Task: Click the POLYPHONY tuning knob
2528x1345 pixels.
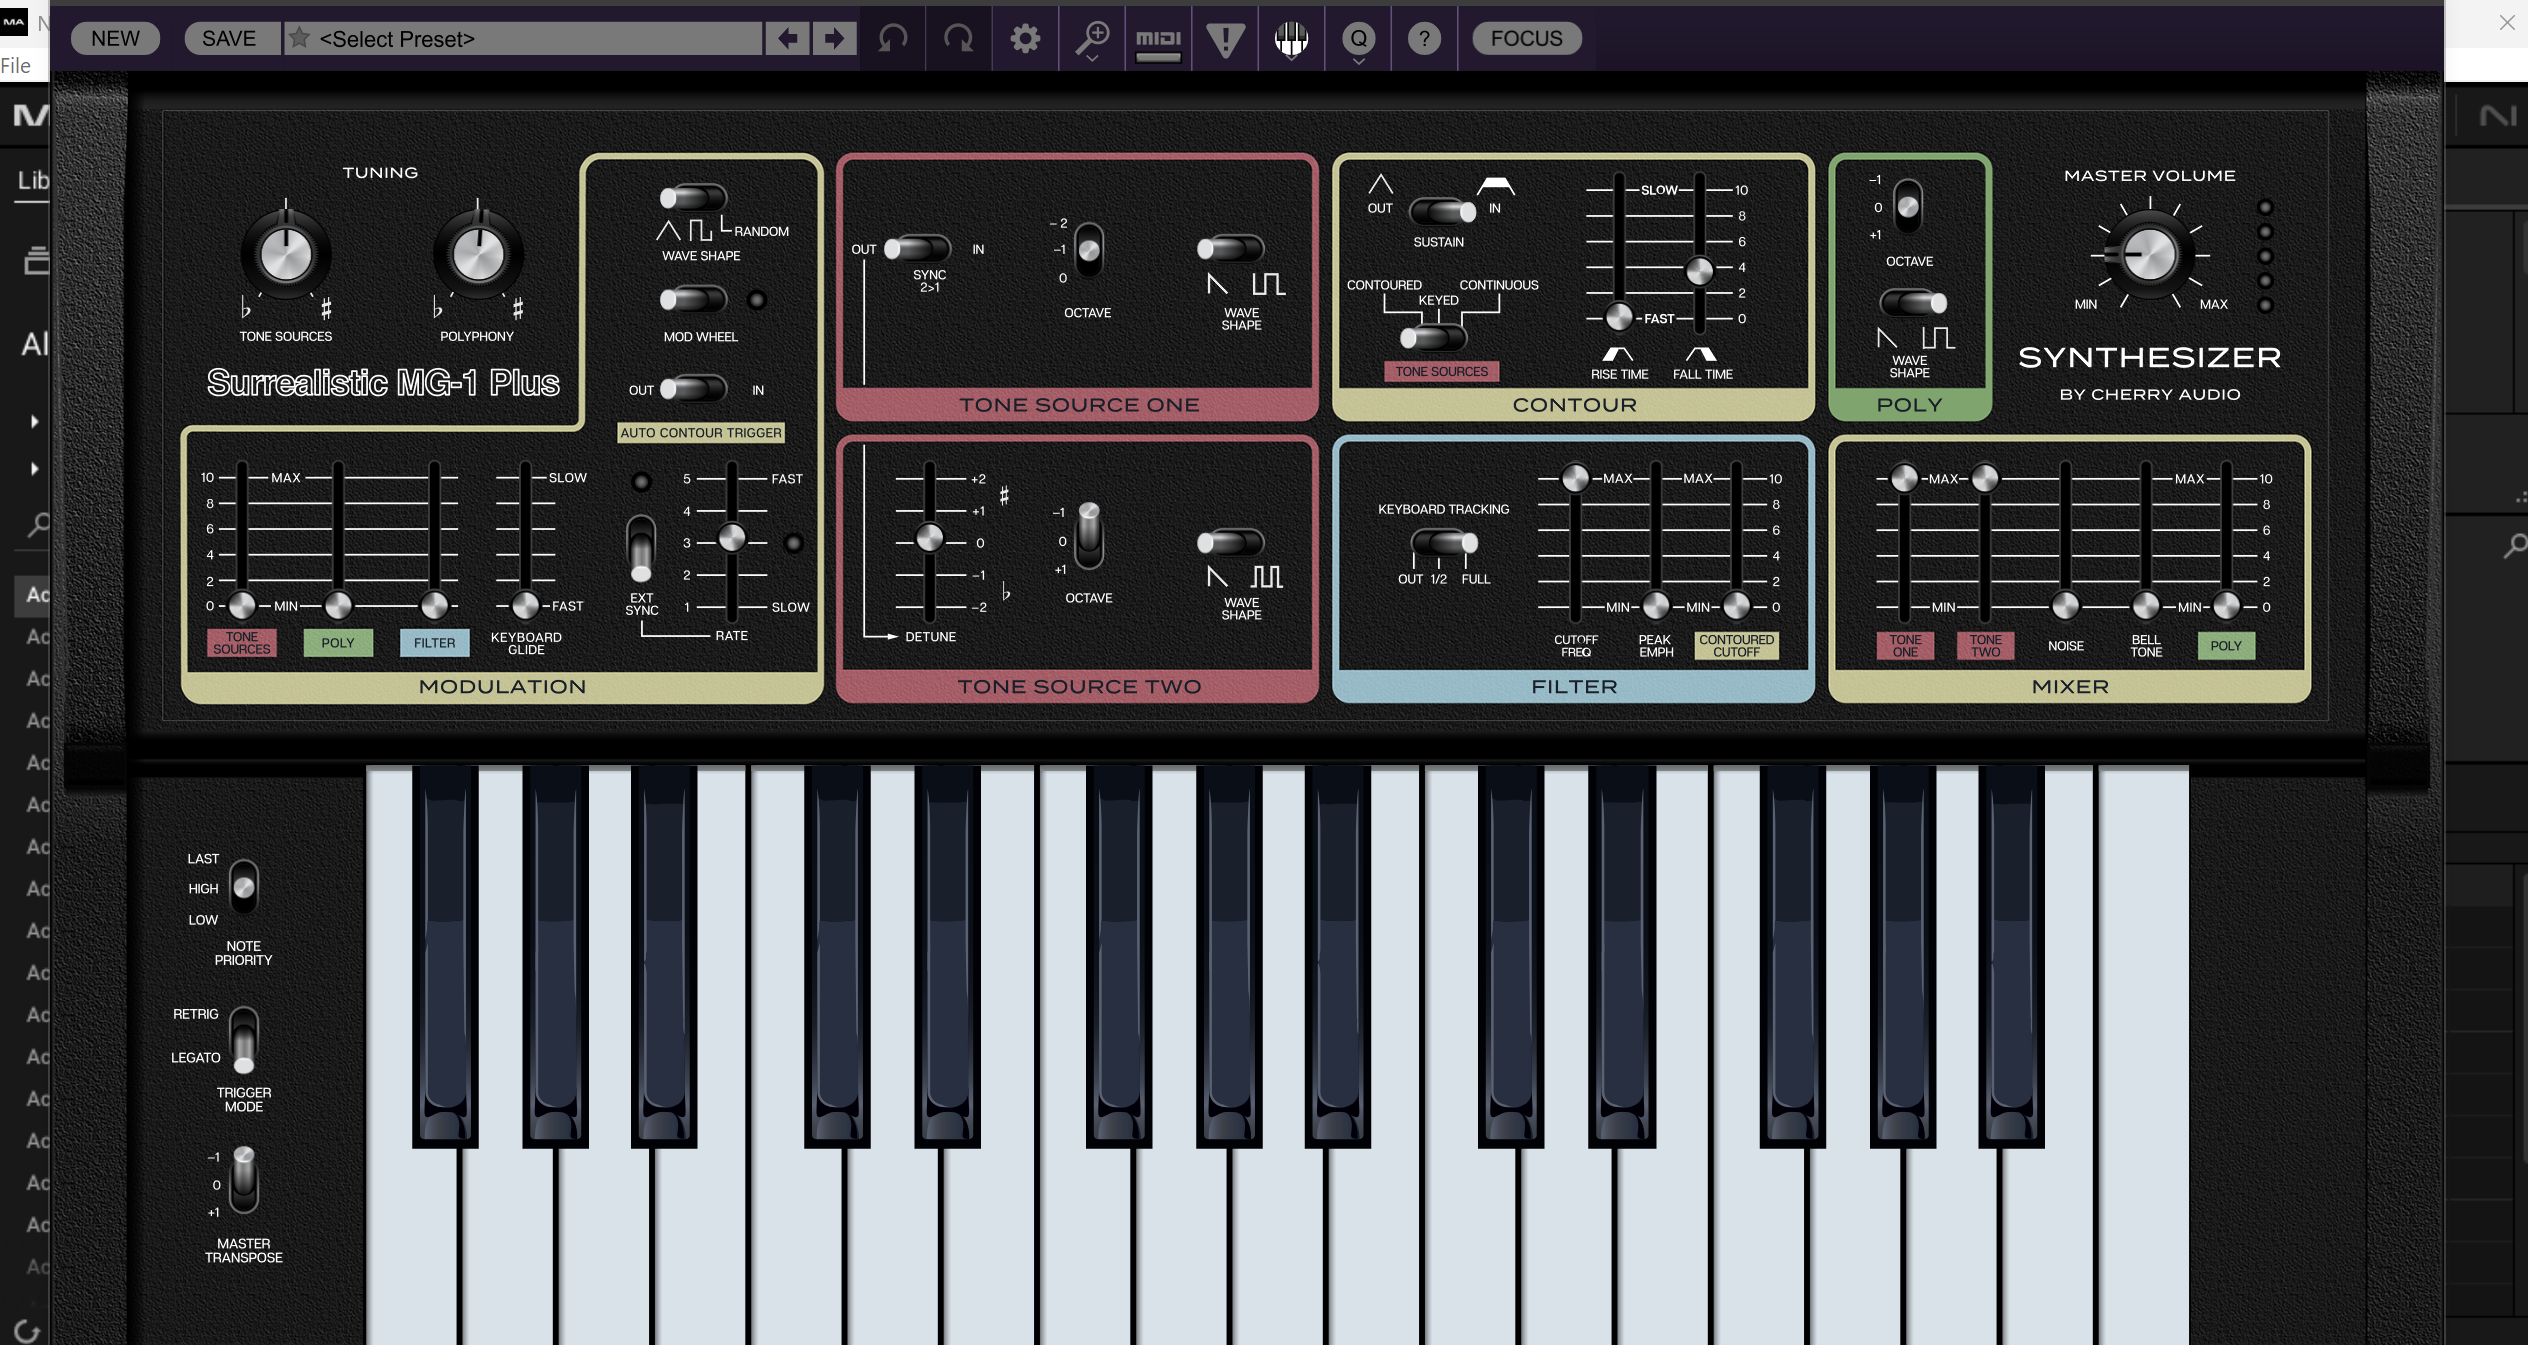Action: (478, 255)
